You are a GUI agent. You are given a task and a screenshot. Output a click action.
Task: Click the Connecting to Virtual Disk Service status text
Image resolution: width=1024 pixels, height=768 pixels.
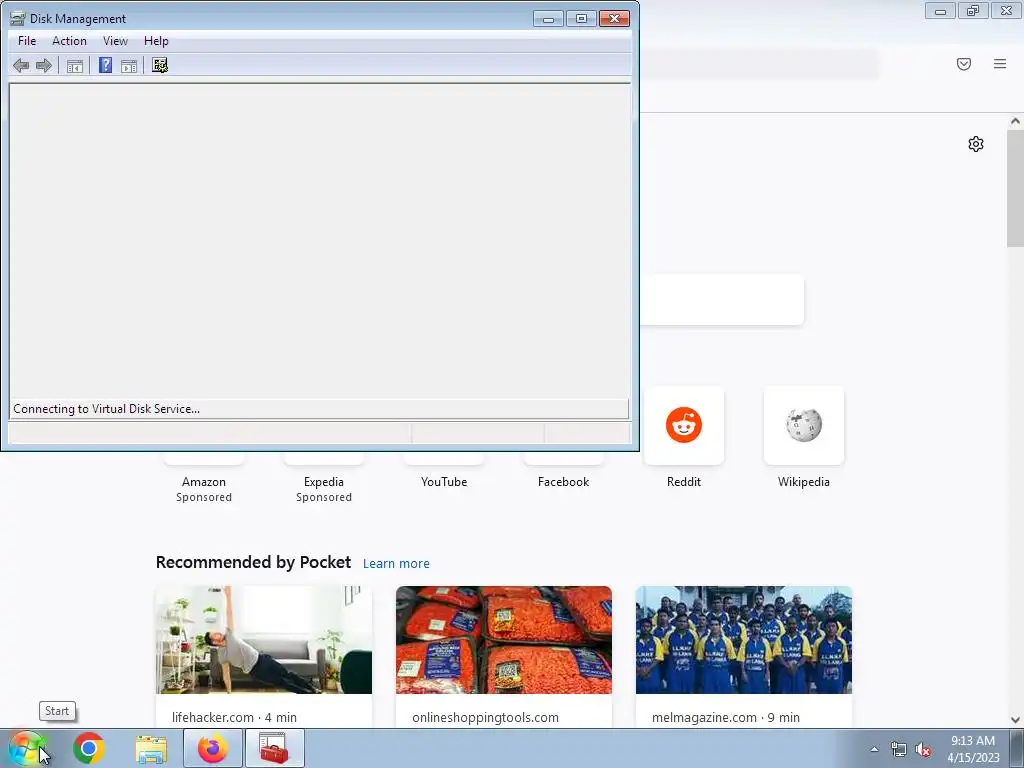(x=106, y=409)
